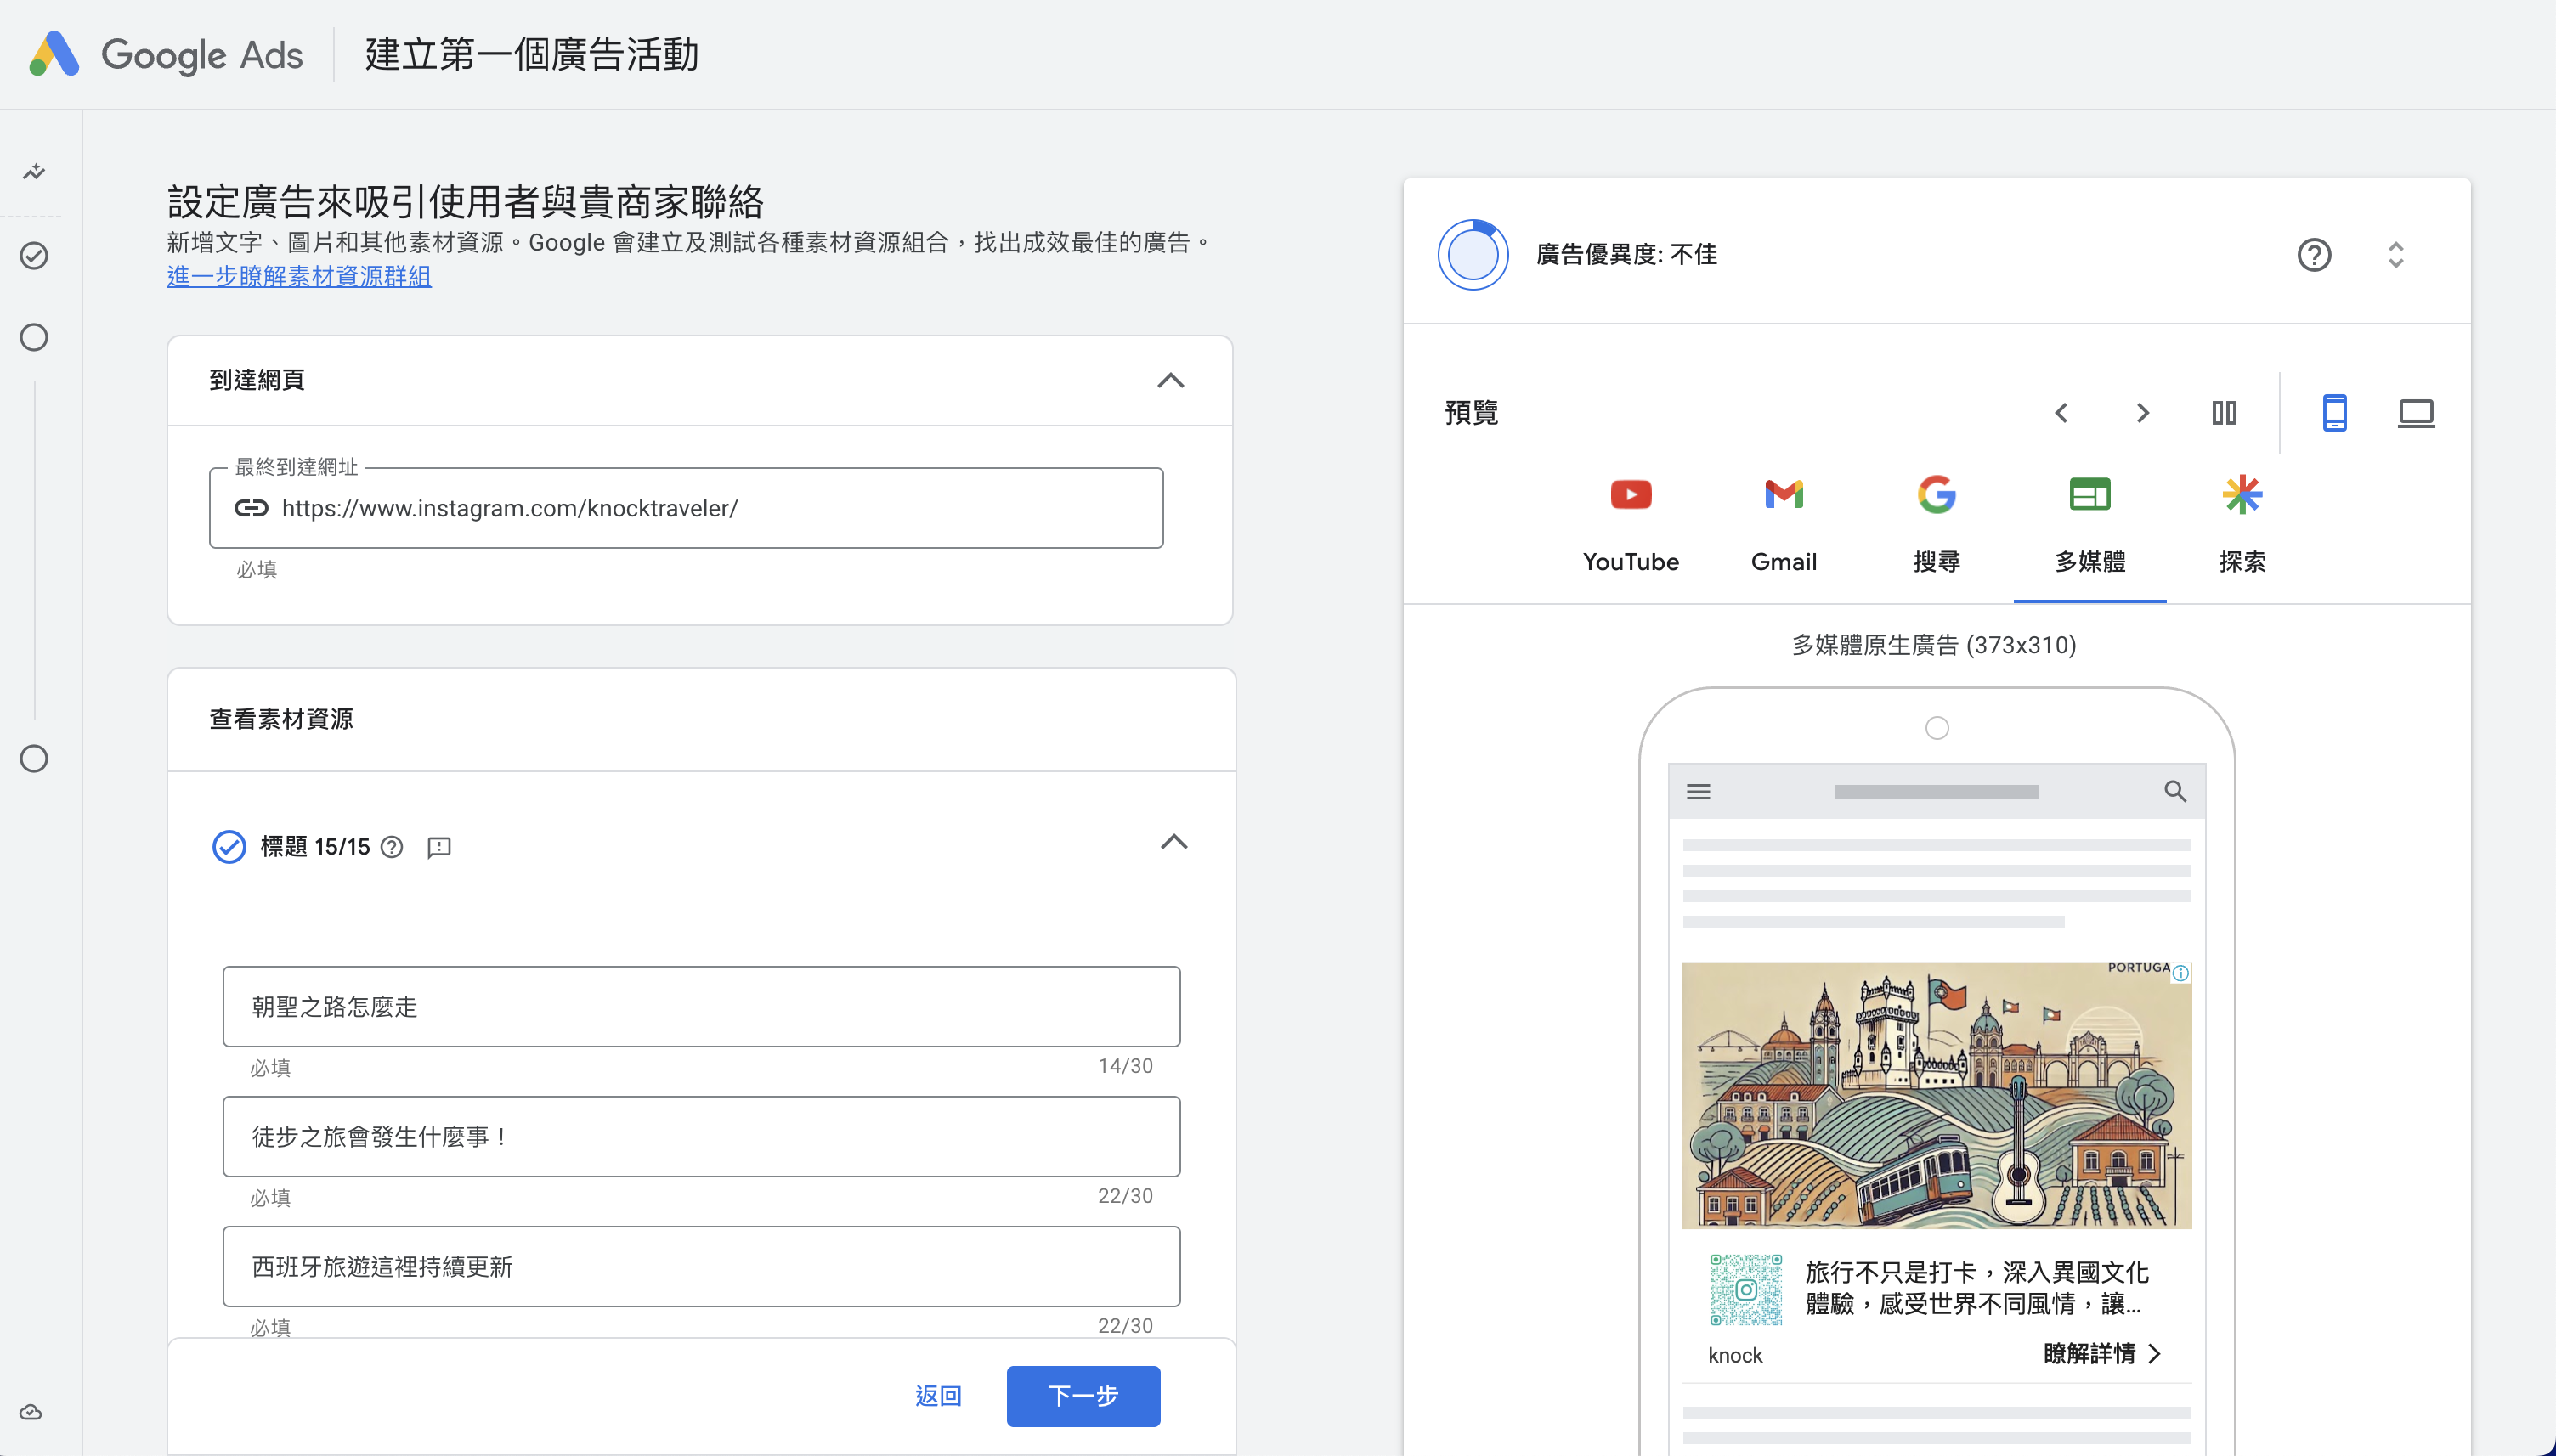
Task: Click the 下一步 button
Action: [x=1083, y=1396]
